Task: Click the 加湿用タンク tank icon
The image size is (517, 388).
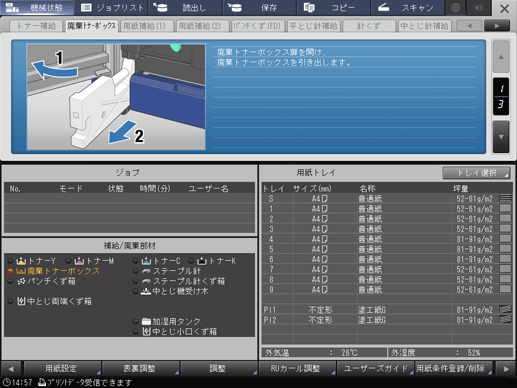Action: tap(146, 321)
